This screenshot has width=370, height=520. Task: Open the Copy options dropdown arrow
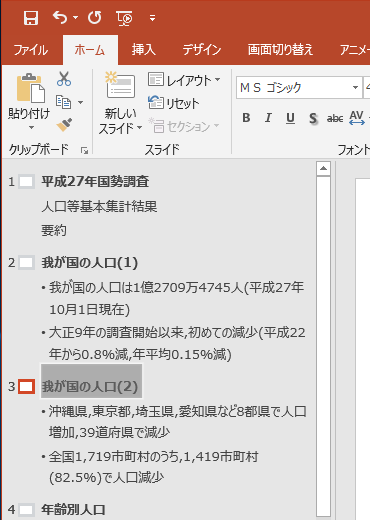[x=80, y=102]
